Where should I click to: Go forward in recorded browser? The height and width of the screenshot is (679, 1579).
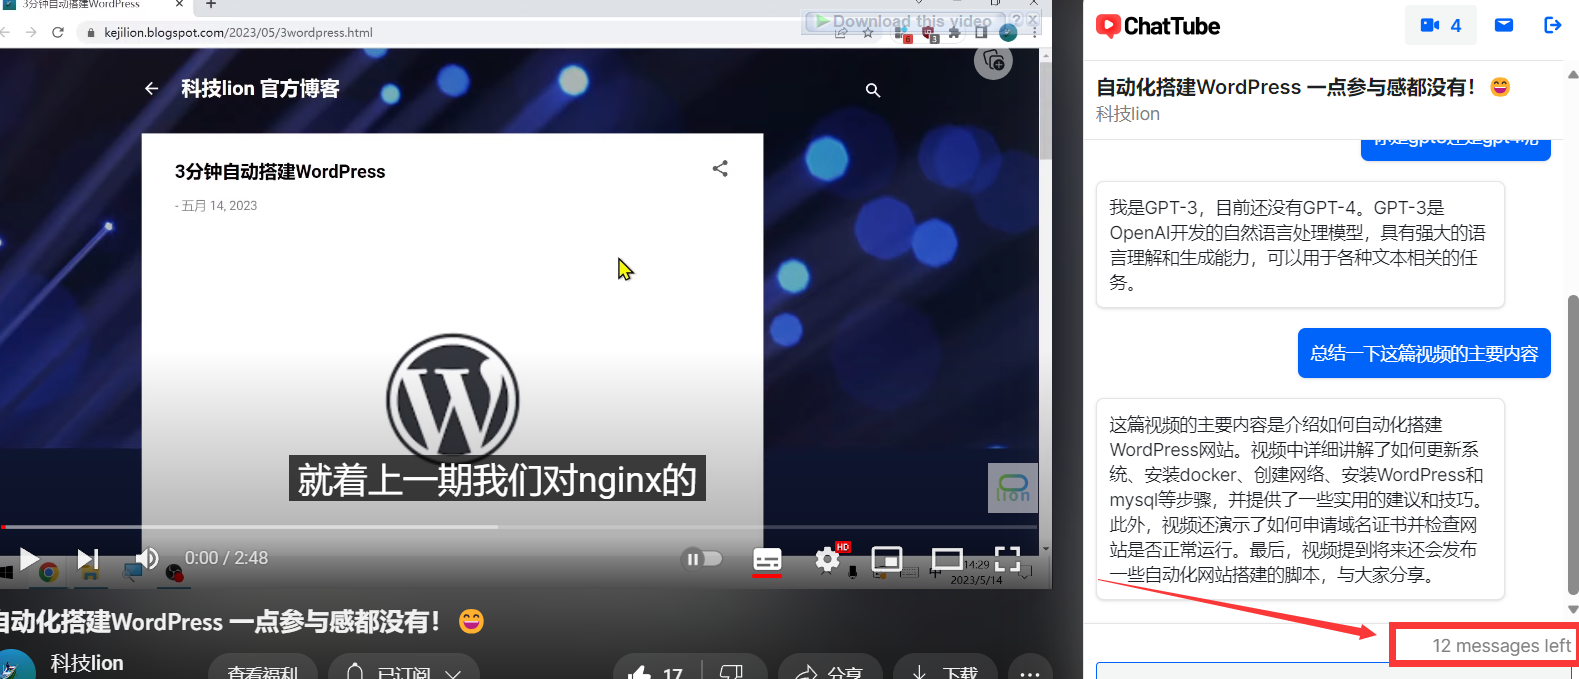click(31, 32)
